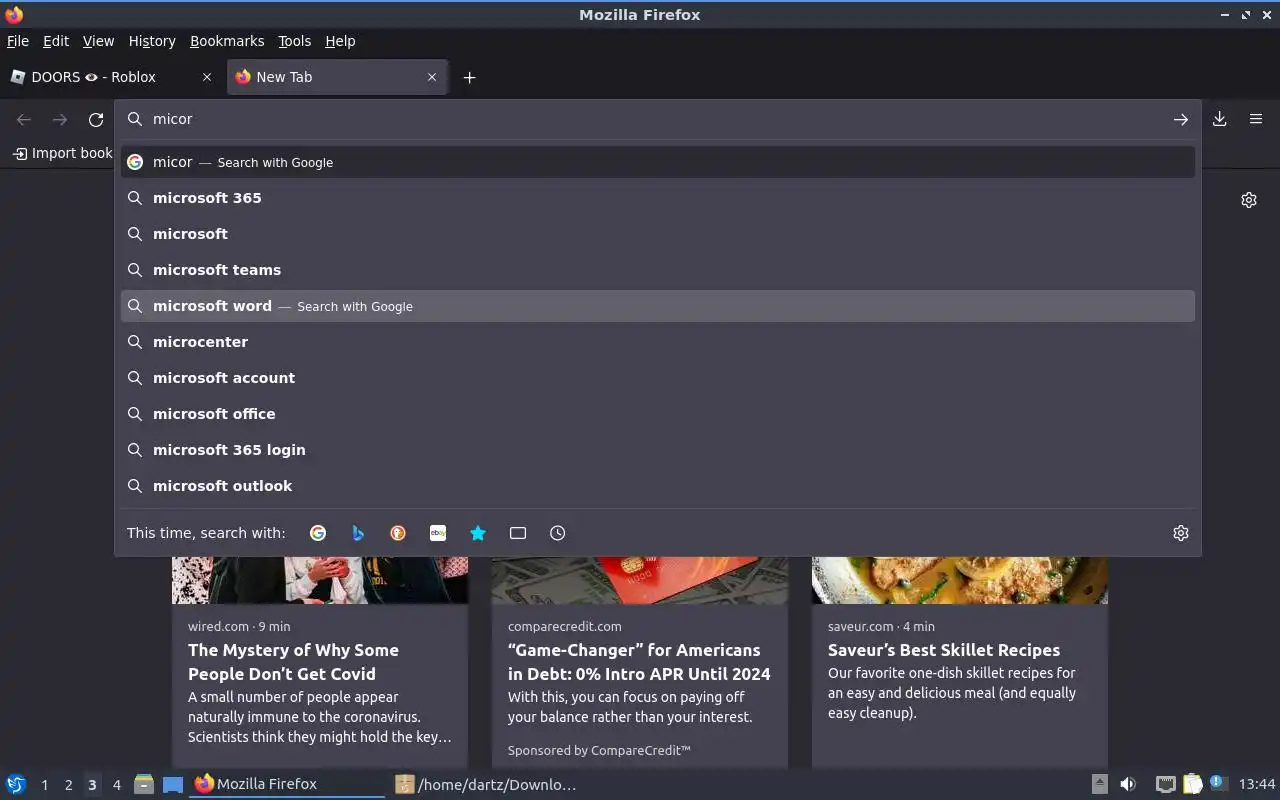Pick the plain 'microsoft' suggestion
1280x800 pixels.
[658, 234]
